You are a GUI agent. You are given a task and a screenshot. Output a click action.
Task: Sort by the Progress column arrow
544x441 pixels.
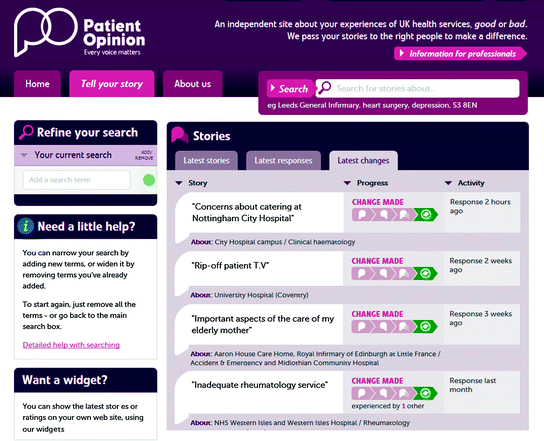point(347,183)
